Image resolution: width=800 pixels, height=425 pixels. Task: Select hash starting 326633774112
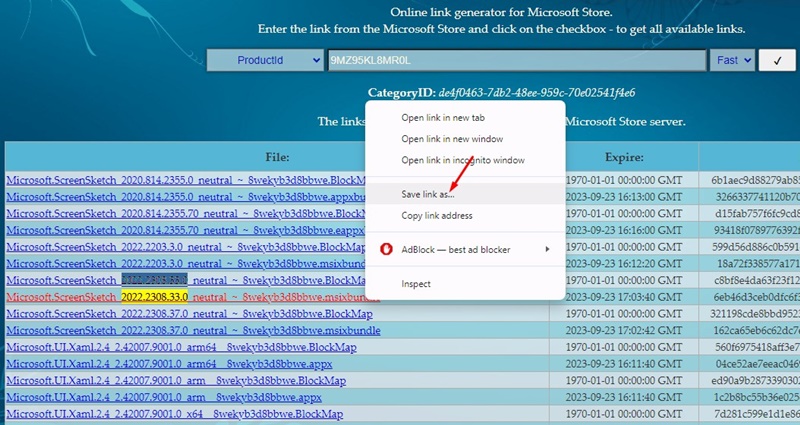click(757, 197)
